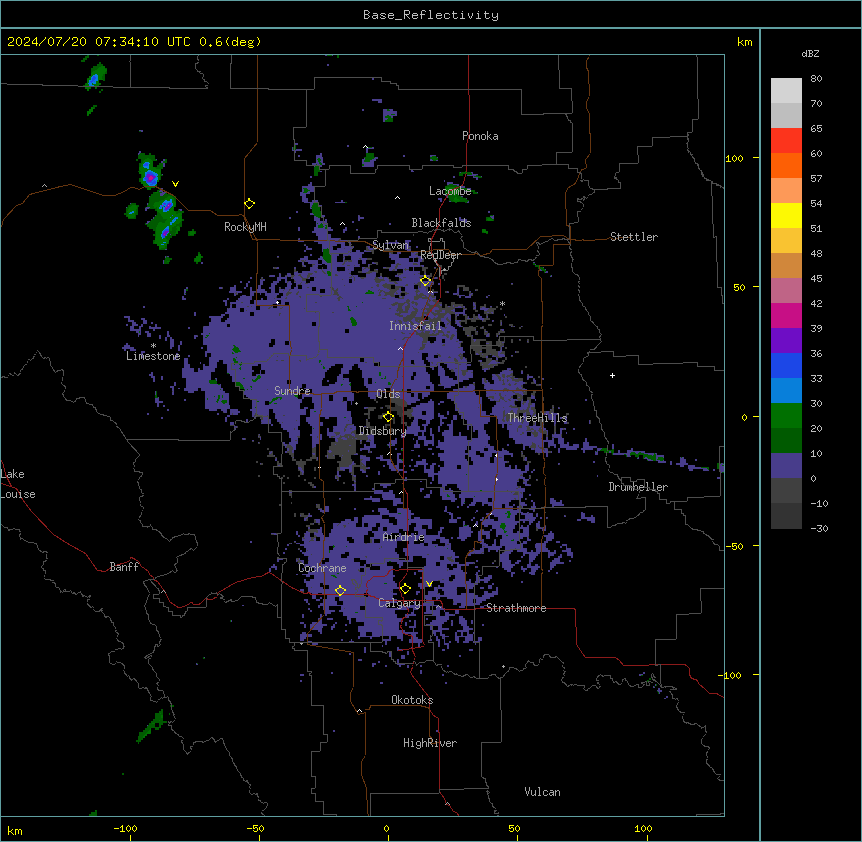The height and width of the screenshot is (842, 862).
Task: Click the yellow station marker near RockyMH
Action: tap(249, 203)
